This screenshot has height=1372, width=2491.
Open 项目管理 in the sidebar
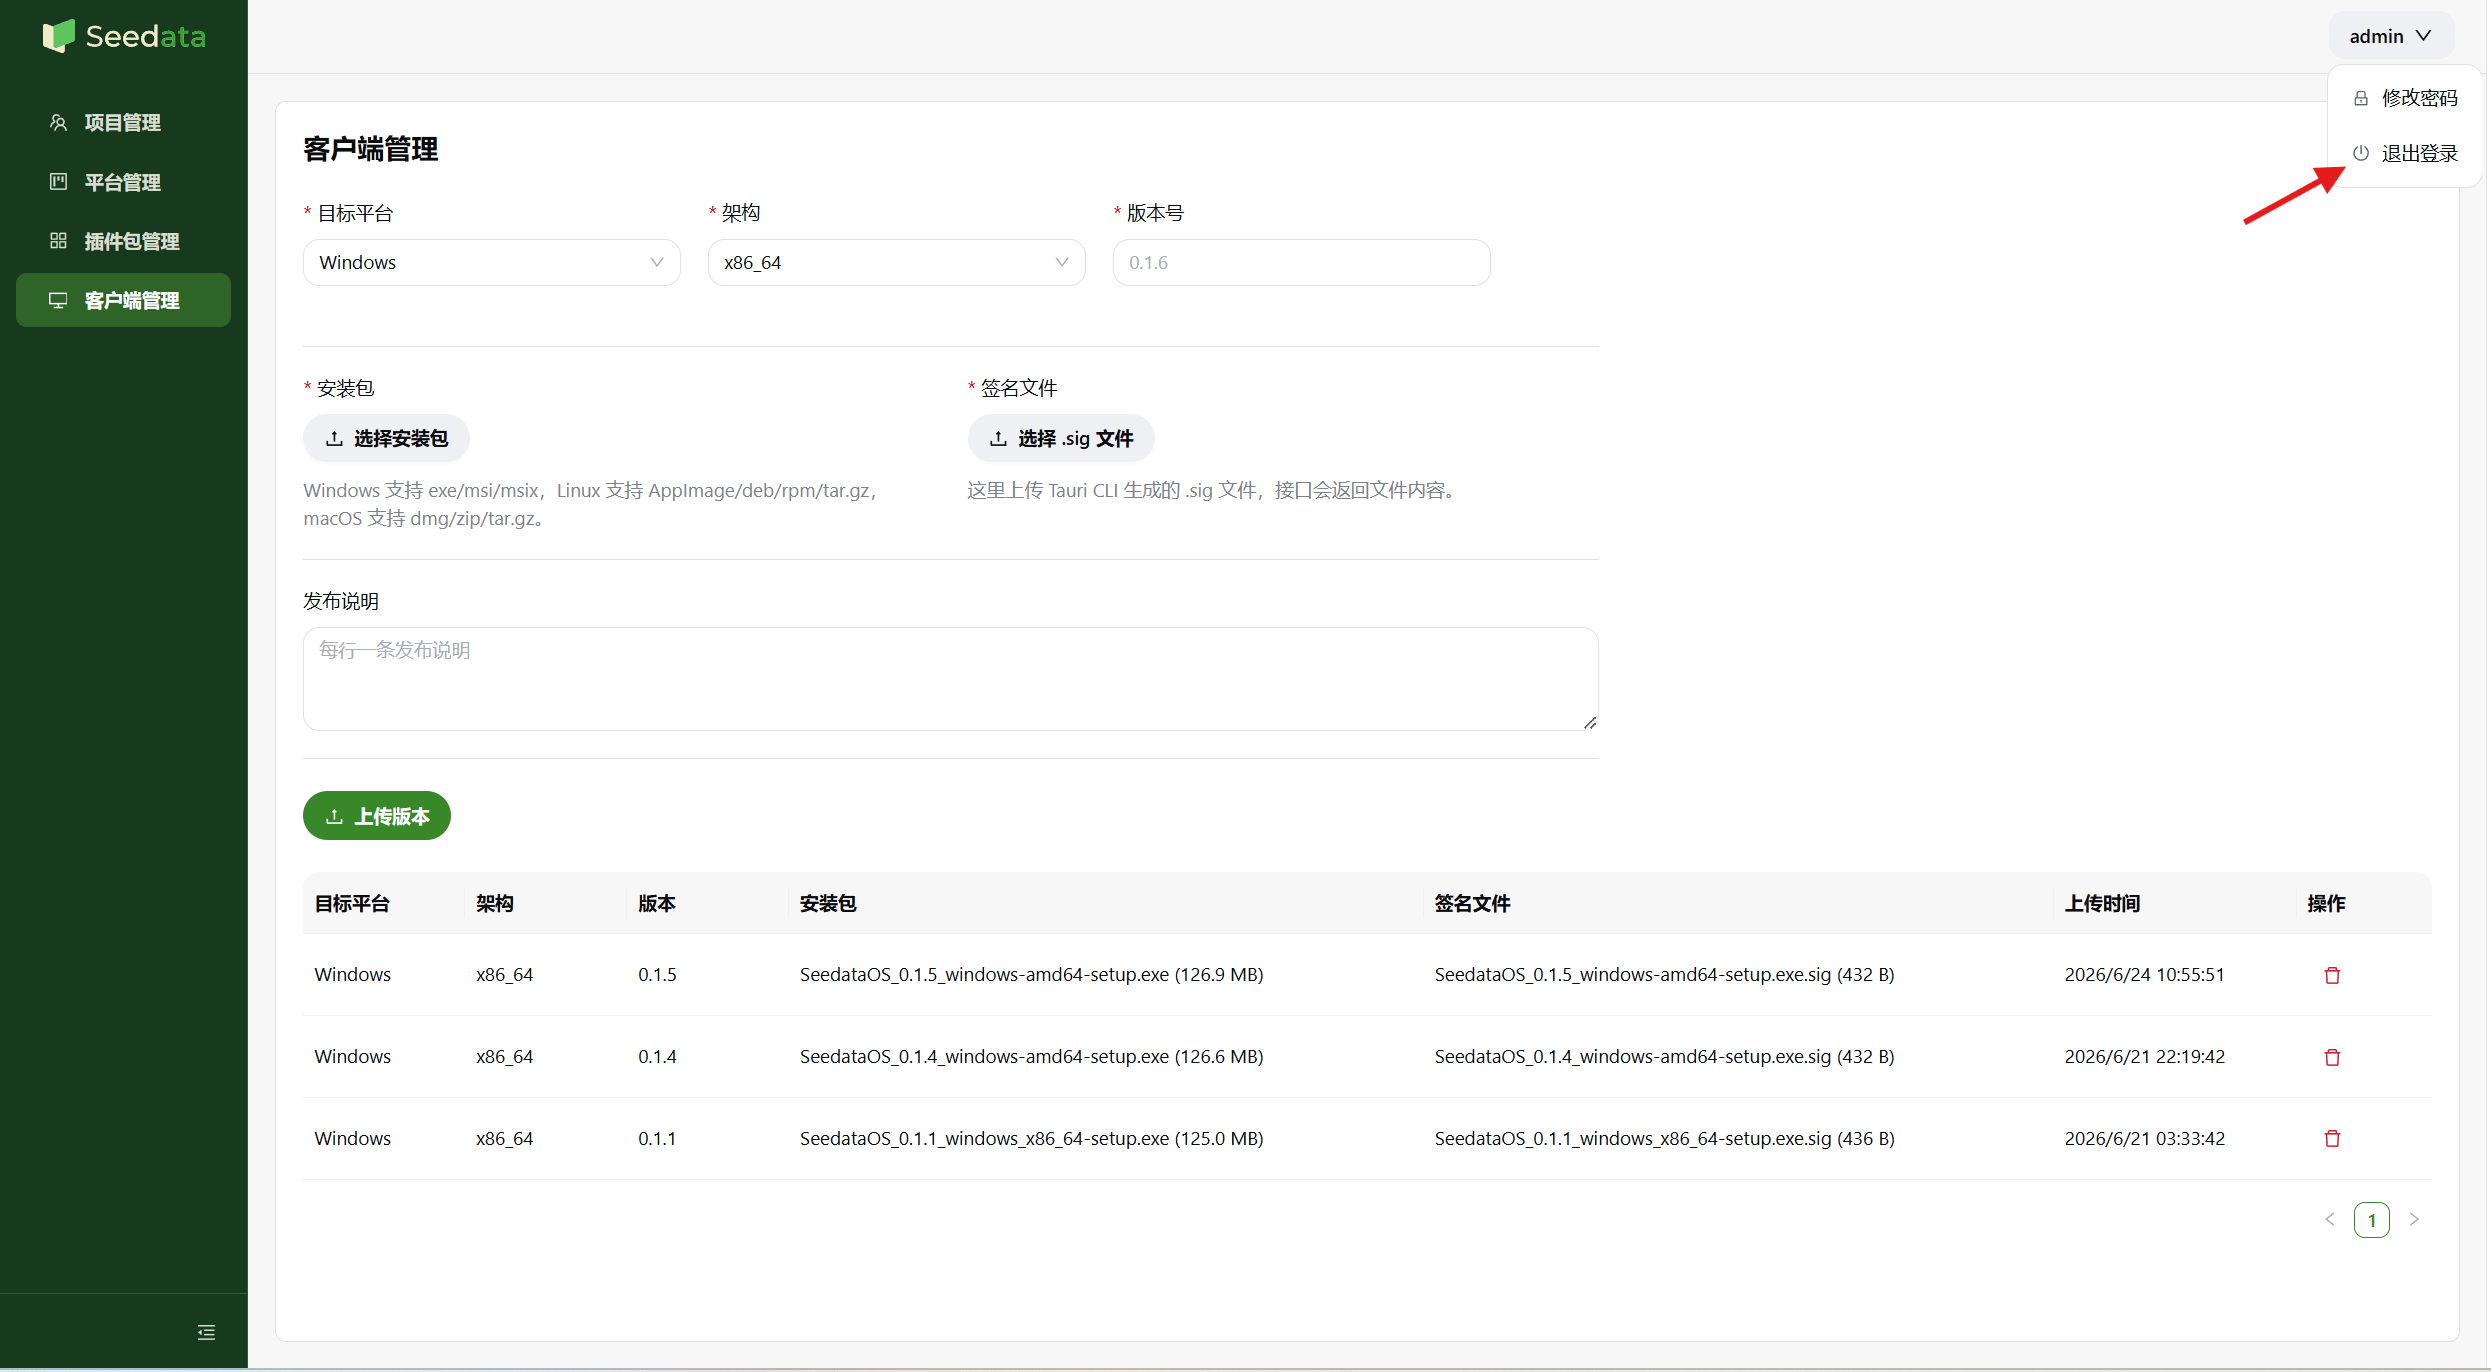[x=123, y=123]
